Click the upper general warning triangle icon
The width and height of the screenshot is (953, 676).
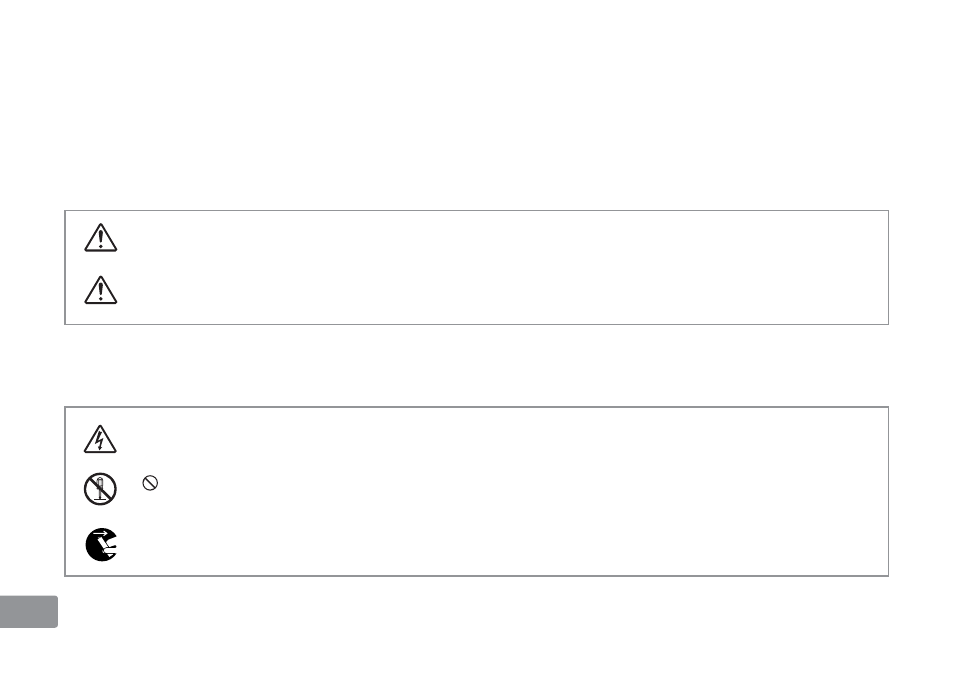point(100,237)
